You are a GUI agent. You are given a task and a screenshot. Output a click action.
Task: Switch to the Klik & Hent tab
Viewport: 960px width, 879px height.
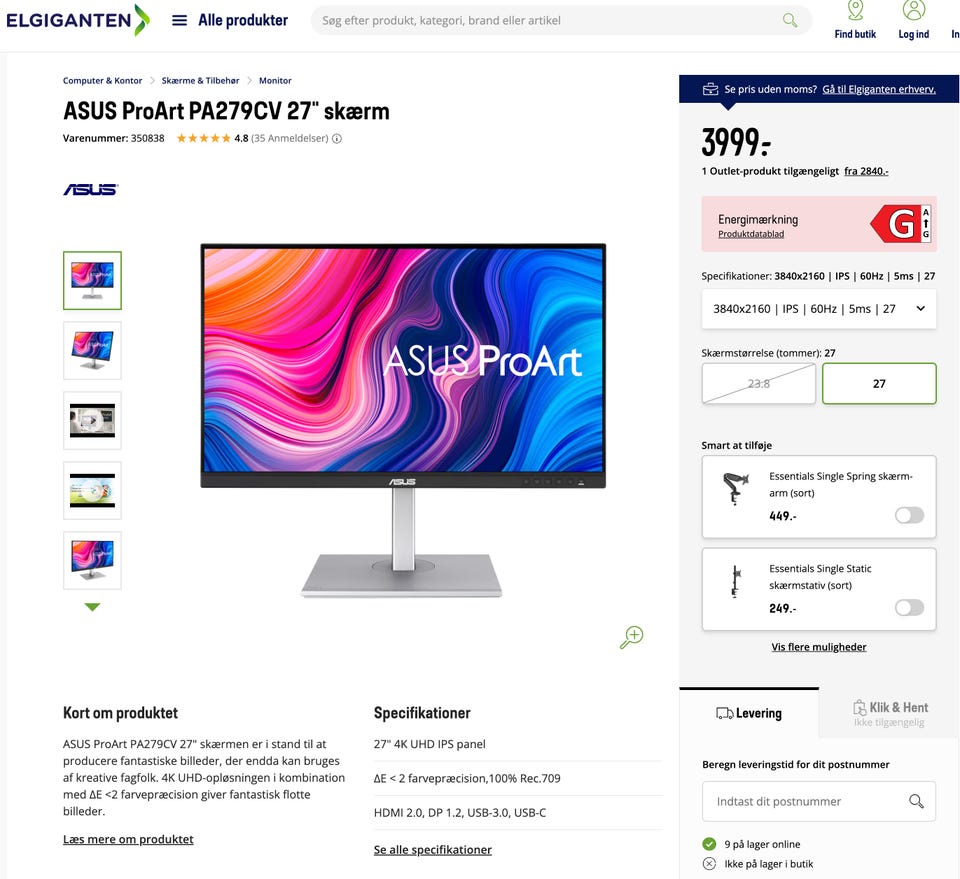point(890,713)
